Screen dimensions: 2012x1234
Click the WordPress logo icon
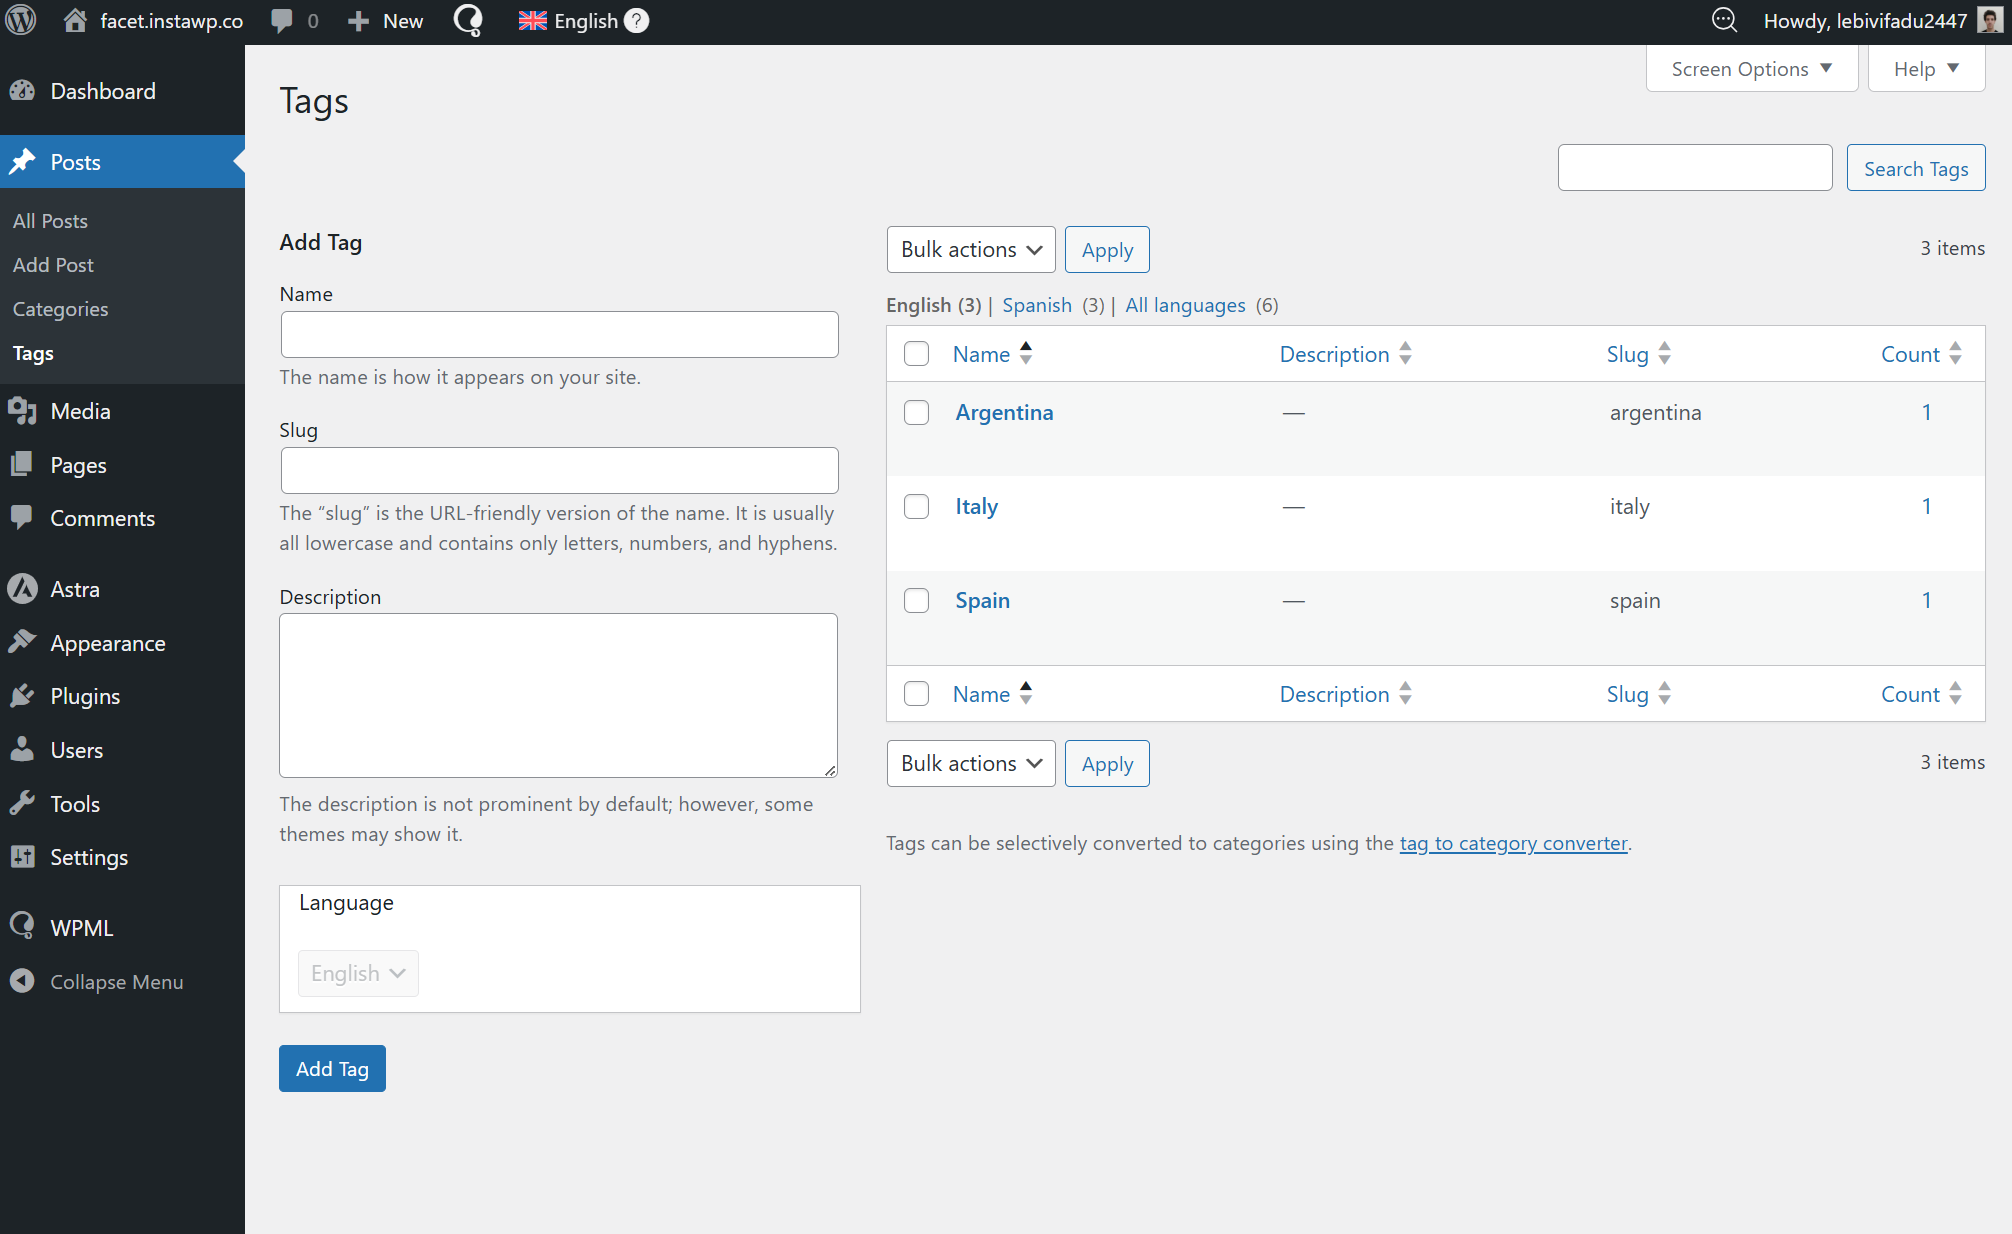(x=21, y=20)
